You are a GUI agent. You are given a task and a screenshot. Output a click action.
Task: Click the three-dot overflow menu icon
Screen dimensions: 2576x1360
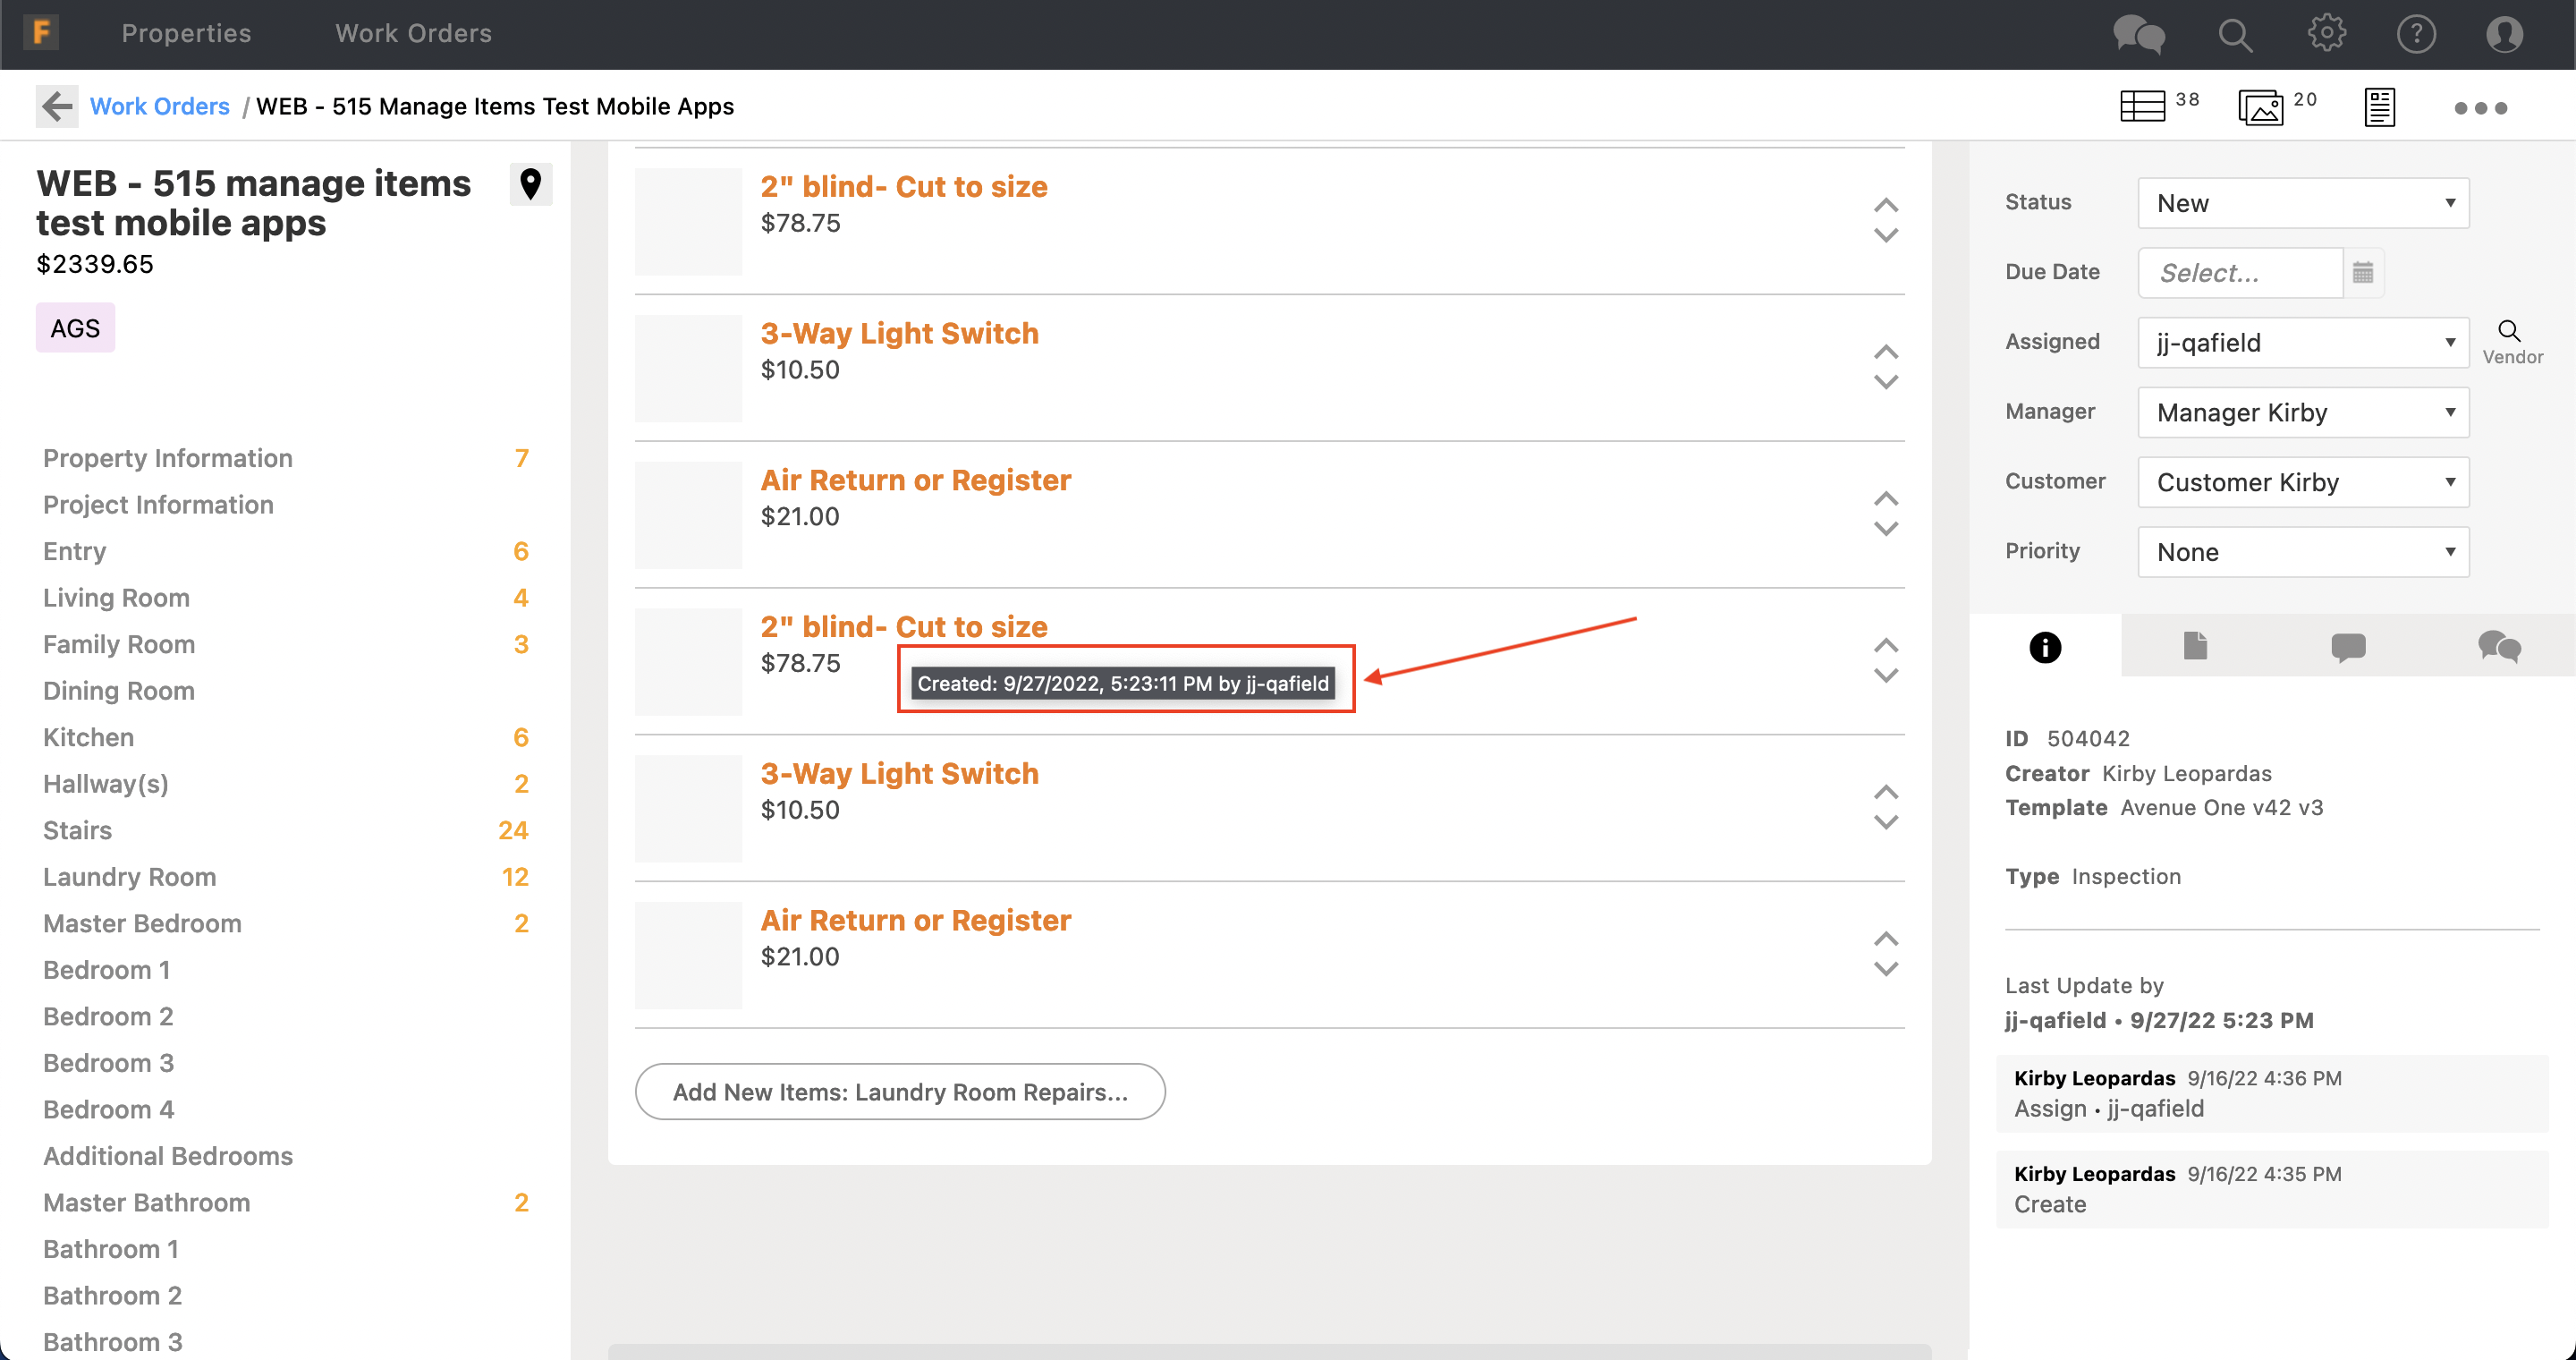(2479, 107)
